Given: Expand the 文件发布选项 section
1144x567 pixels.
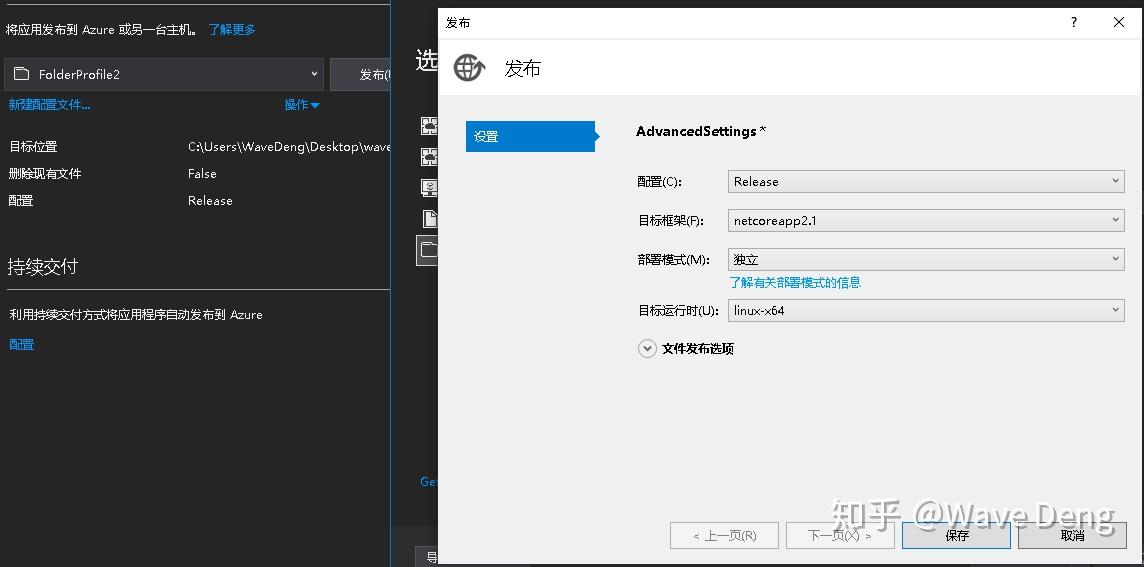Looking at the screenshot, I should (x=647, y=349).
